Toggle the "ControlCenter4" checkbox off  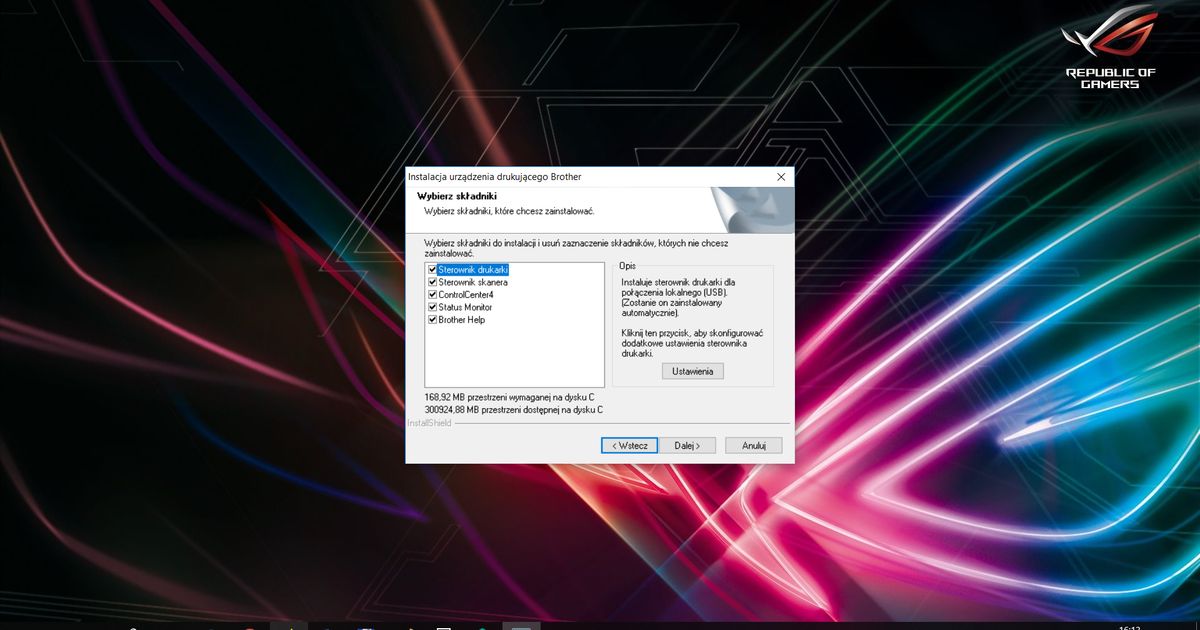point(432,294)
